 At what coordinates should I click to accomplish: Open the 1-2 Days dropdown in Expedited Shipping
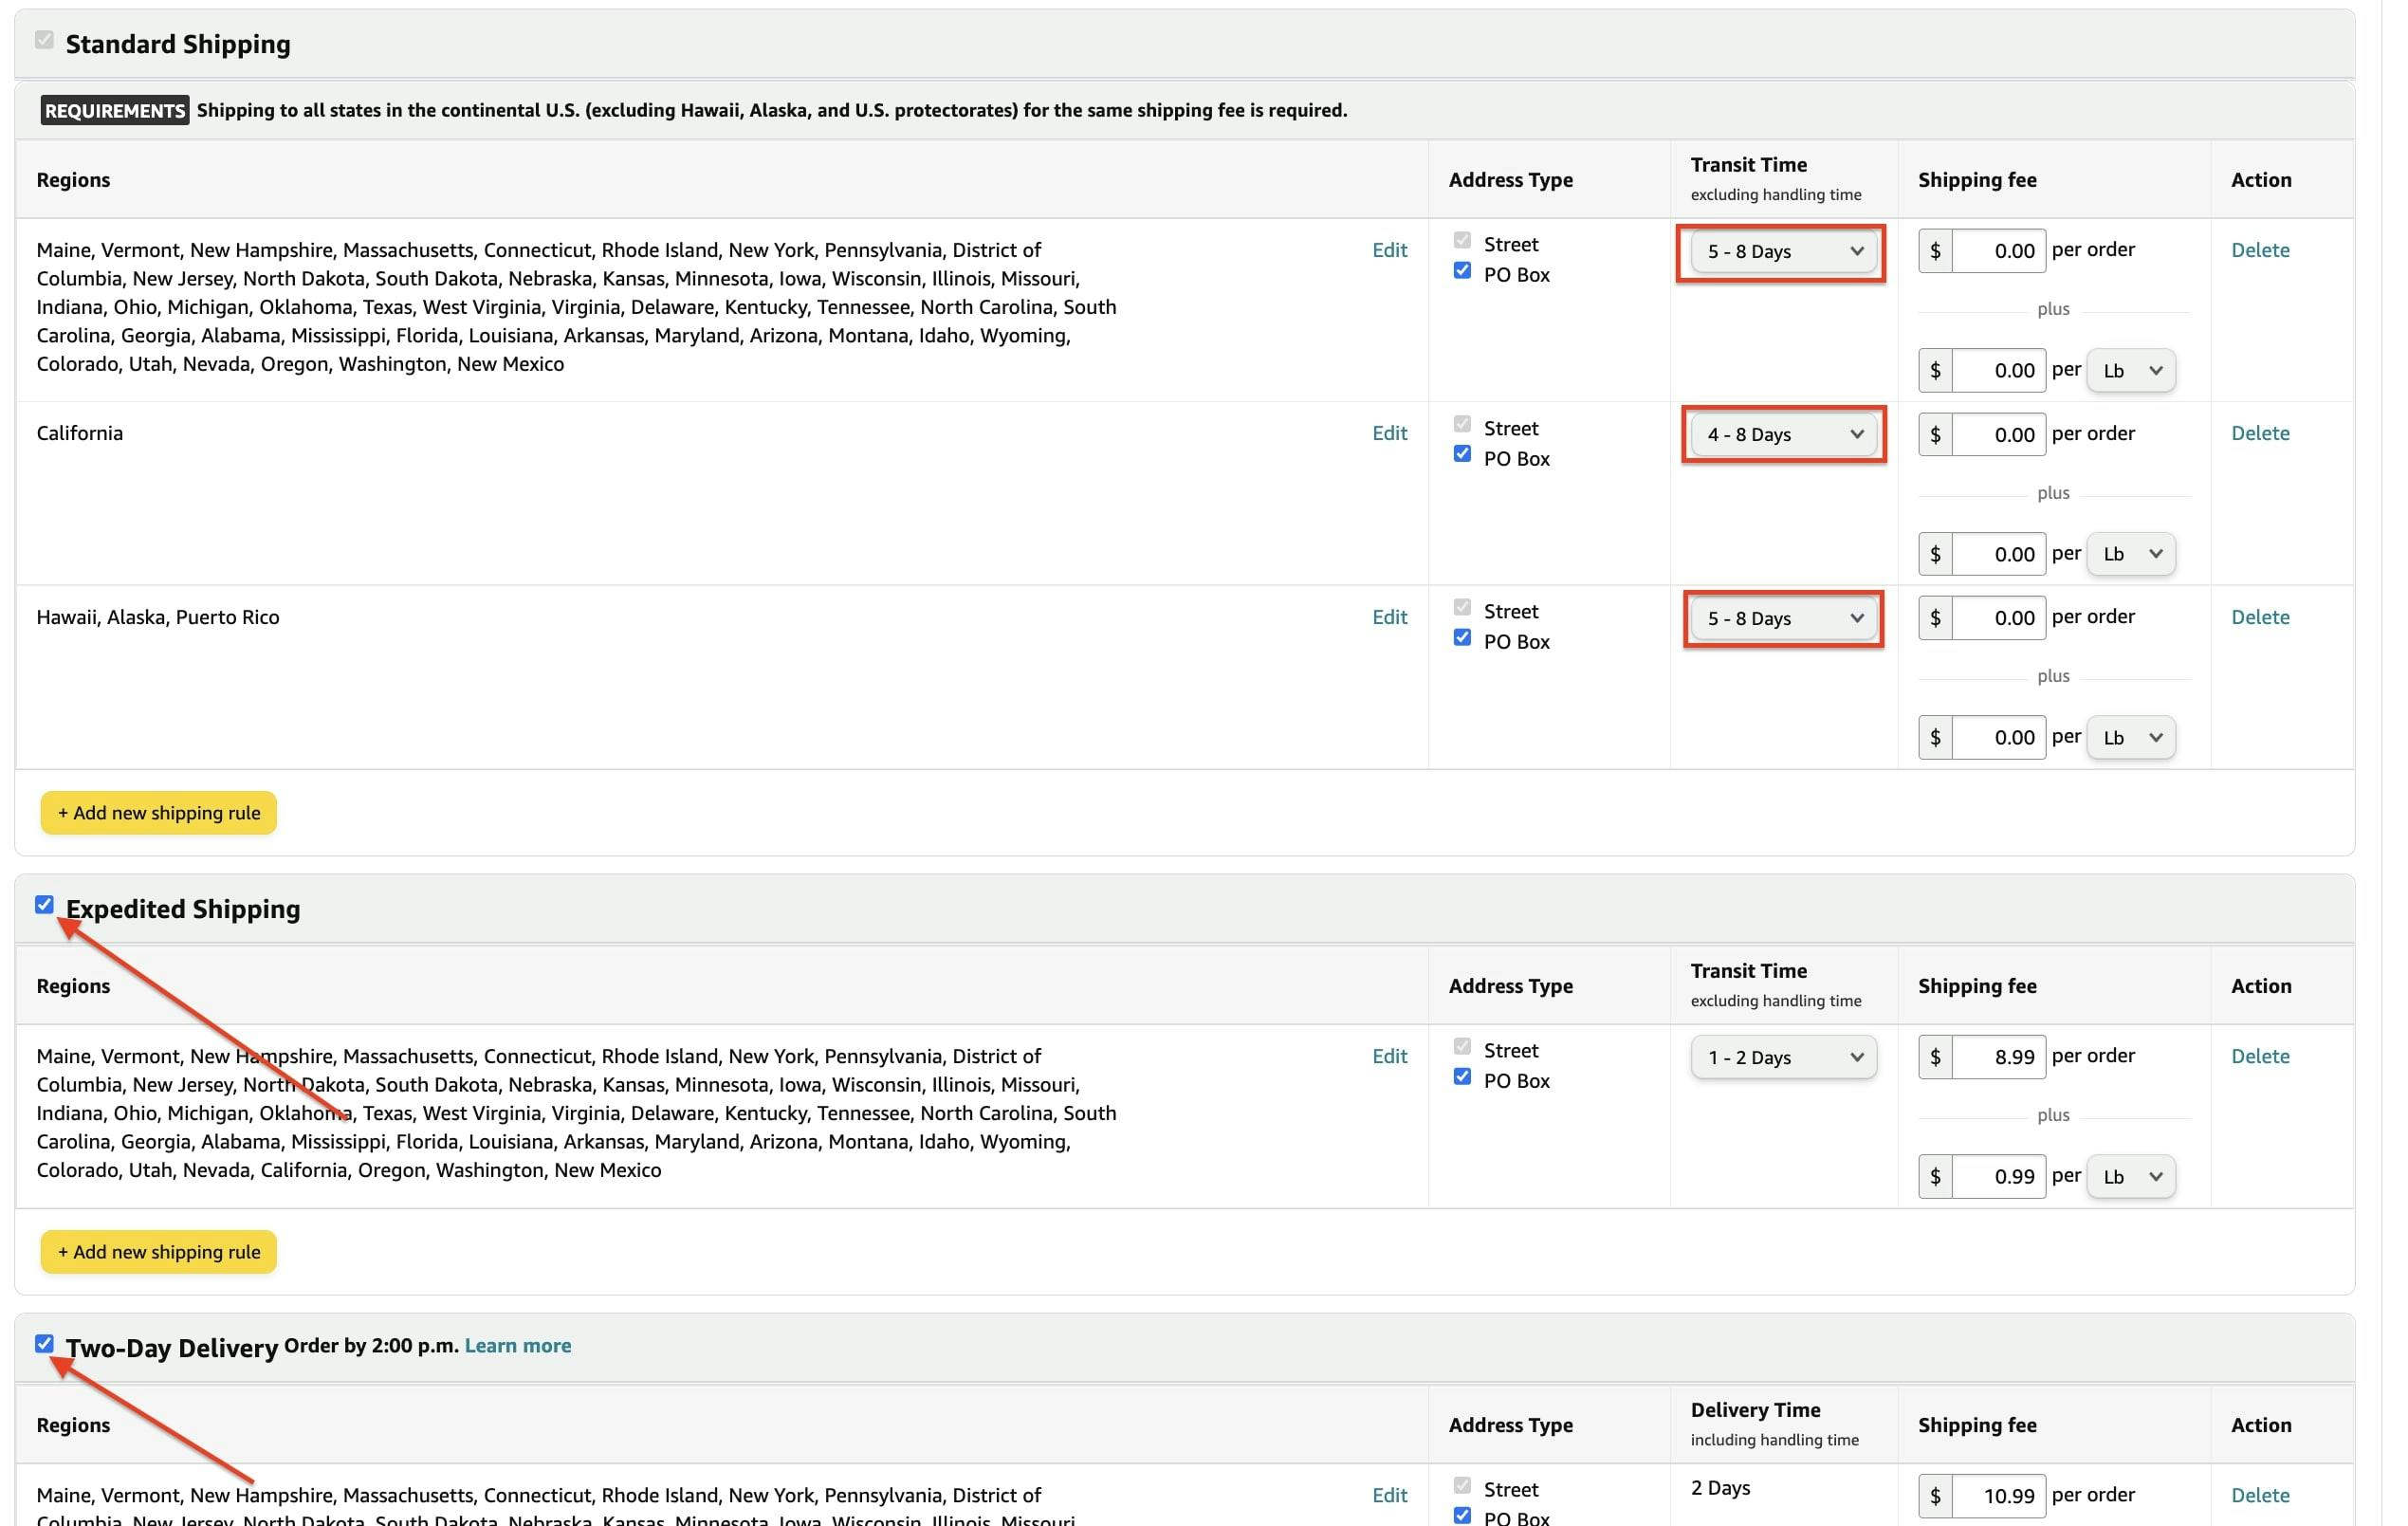point(1783,1057)
